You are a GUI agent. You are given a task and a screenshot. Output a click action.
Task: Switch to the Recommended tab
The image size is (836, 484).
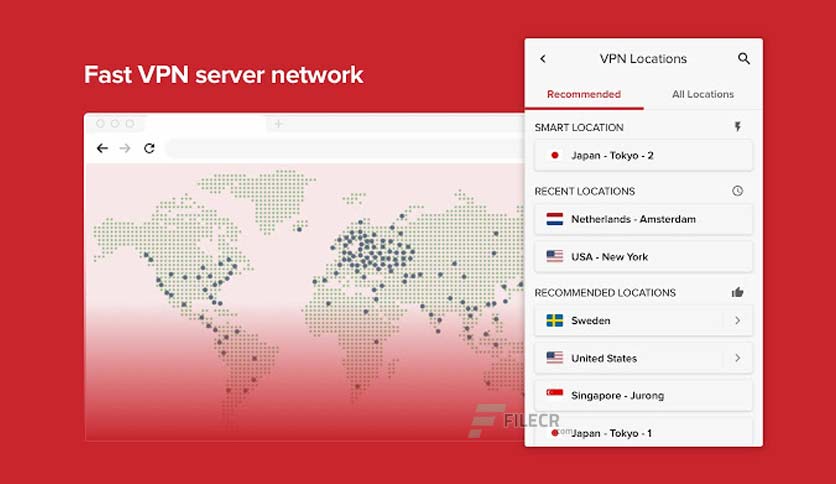coord(584,94)
